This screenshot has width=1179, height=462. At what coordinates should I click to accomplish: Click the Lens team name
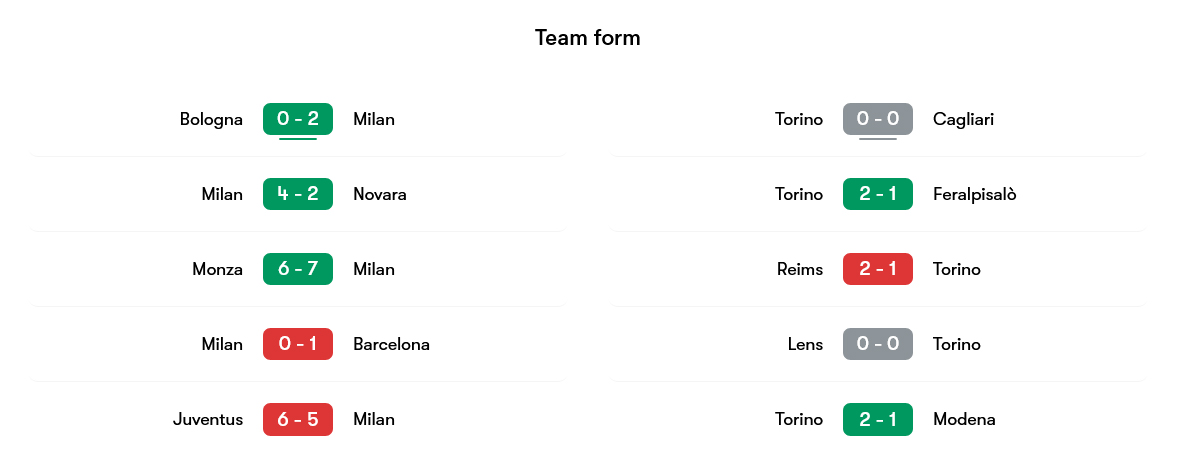[x=805, y=344]
